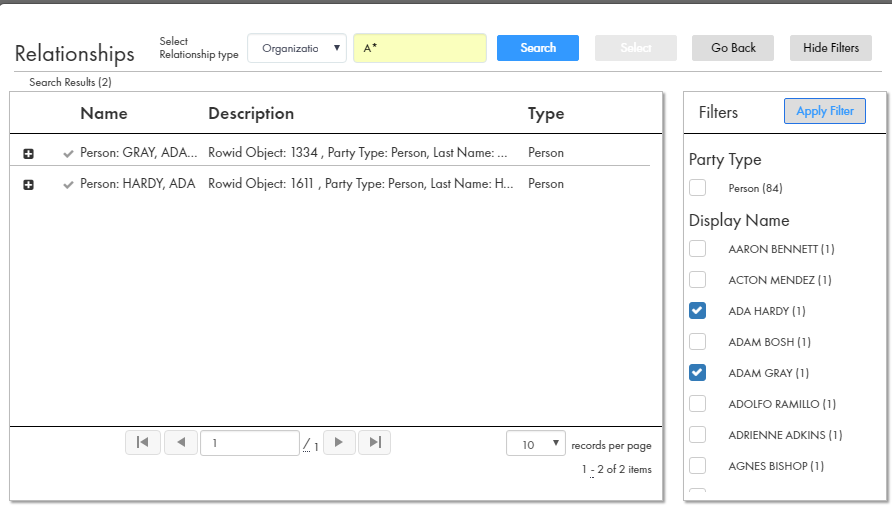Click the Hide Filters button

831,48
